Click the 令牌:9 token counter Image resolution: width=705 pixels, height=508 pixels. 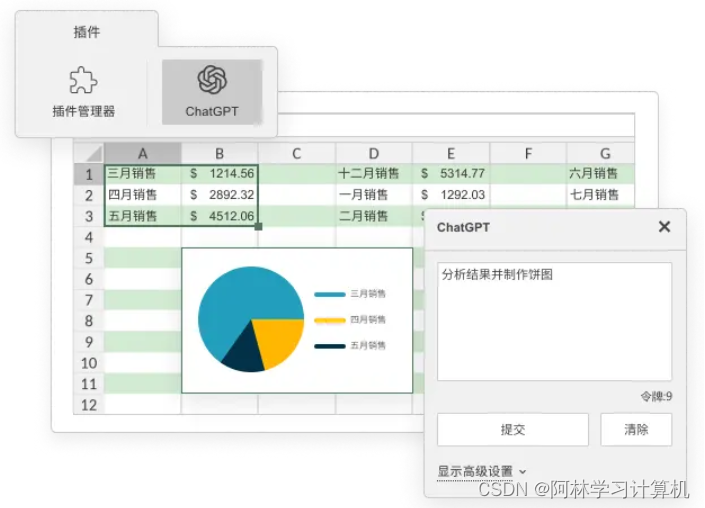(656, 397)
